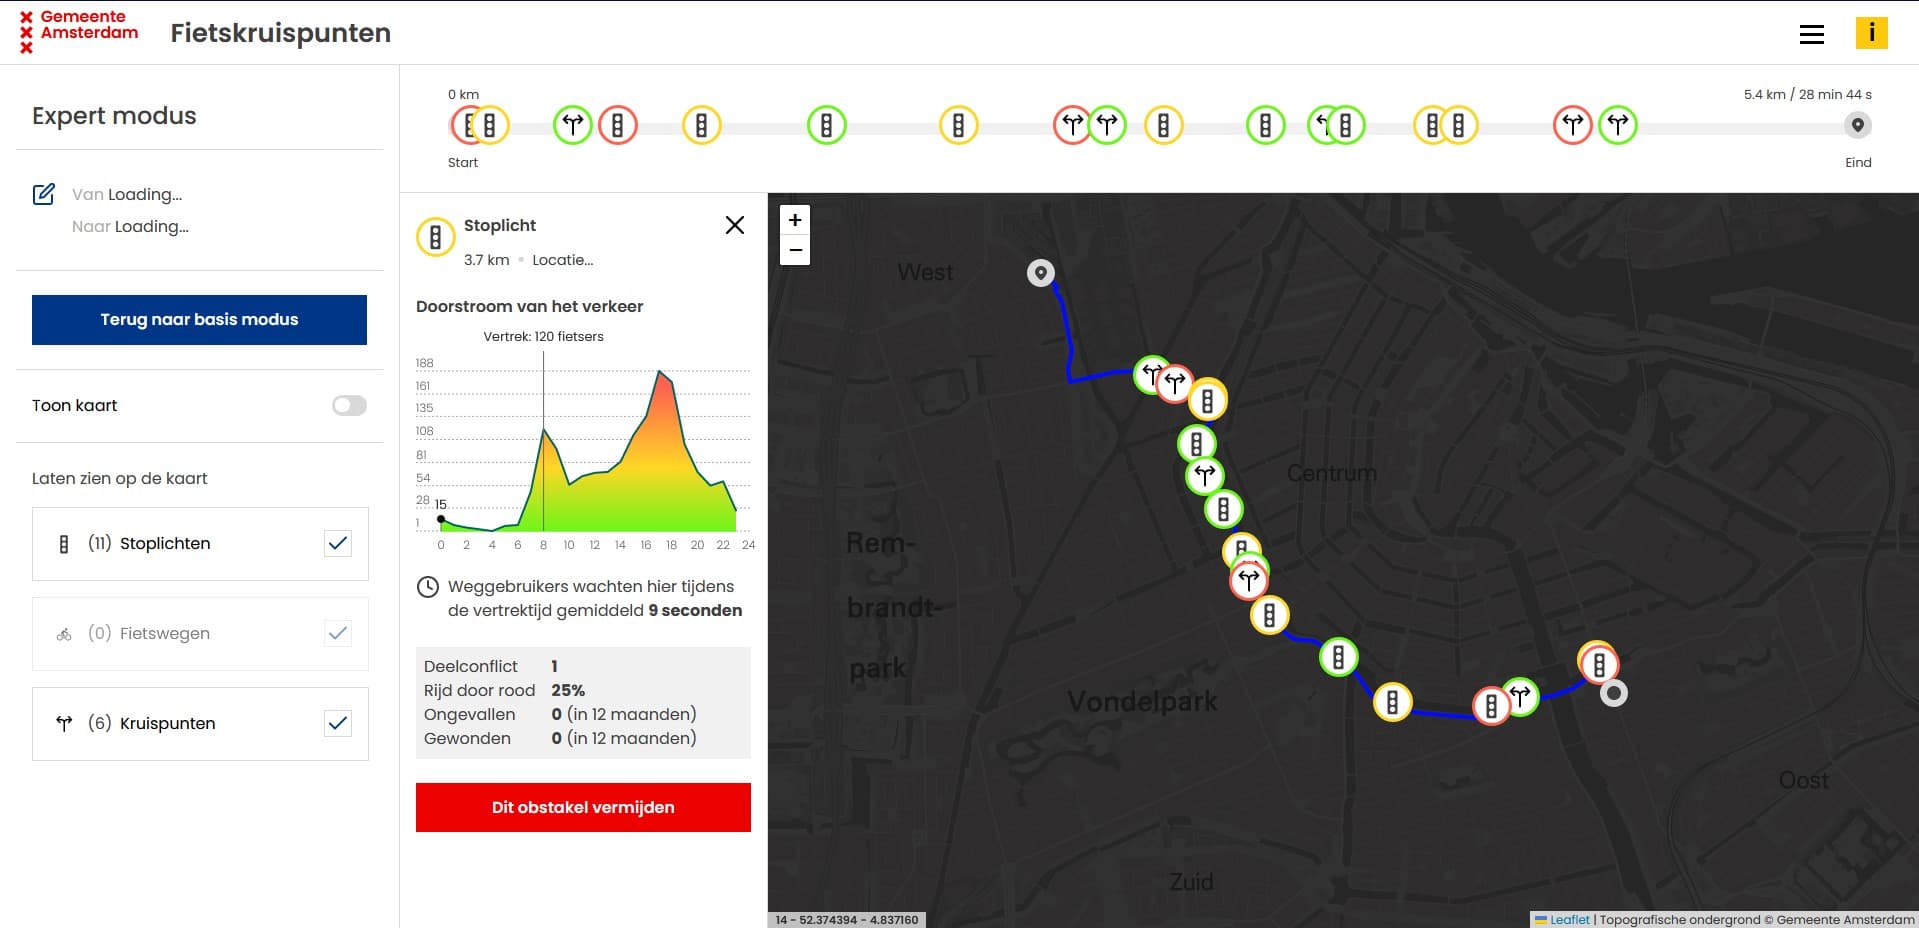Image resolution: width=1919 pixels, height=928 pixels.
Task: Click the yellow info icon
Action: (x=1871, y=33)
